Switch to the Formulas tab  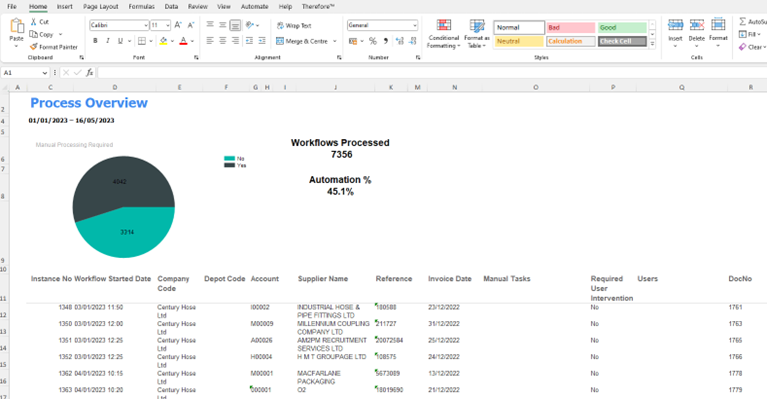point(141,6)
